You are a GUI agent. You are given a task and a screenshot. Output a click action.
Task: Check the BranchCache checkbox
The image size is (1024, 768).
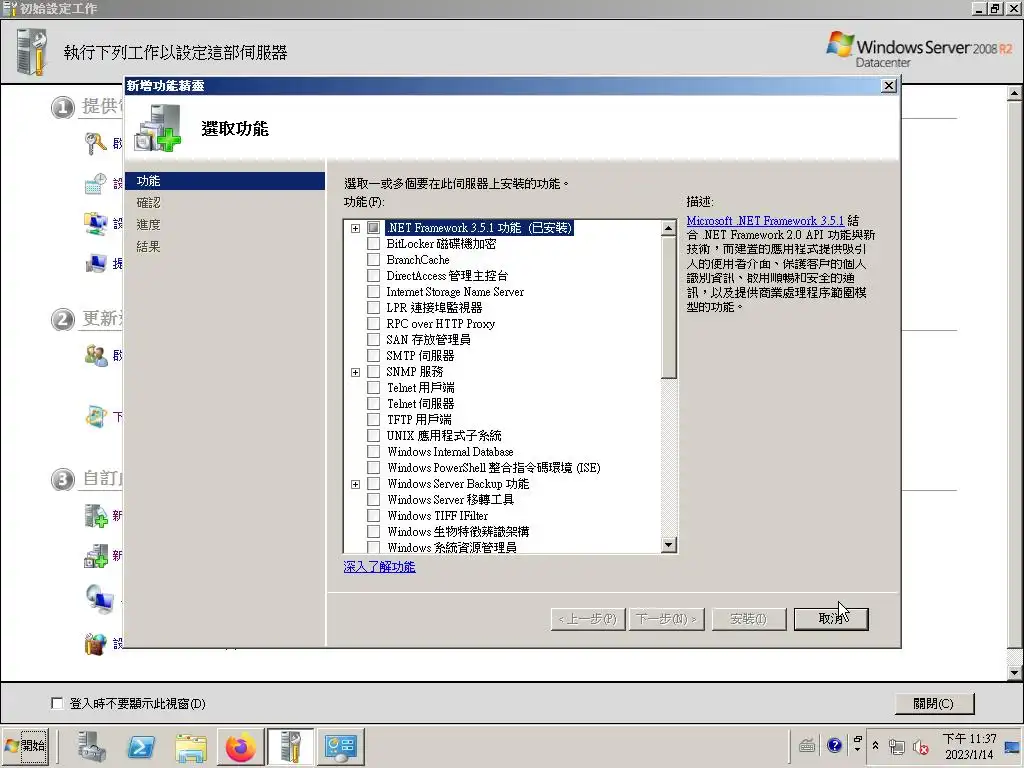point(374,260)
